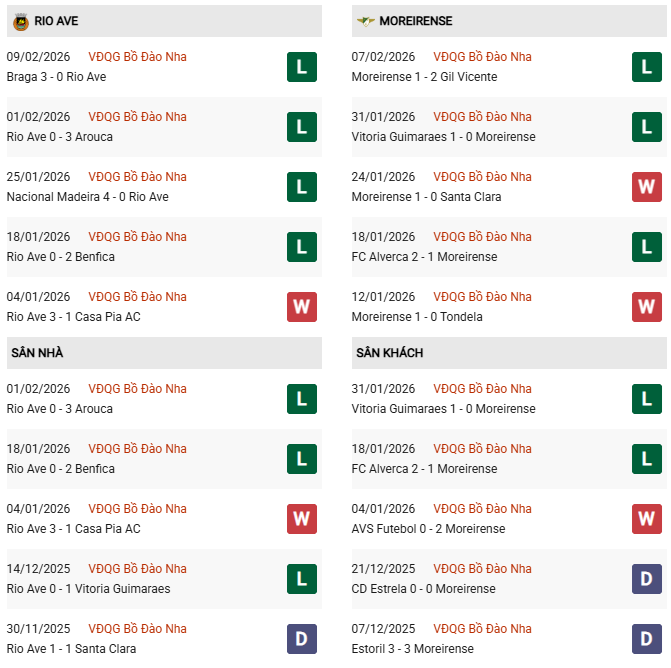Select the SÂN KHÁCH away section header

click(x=389, y=353)
